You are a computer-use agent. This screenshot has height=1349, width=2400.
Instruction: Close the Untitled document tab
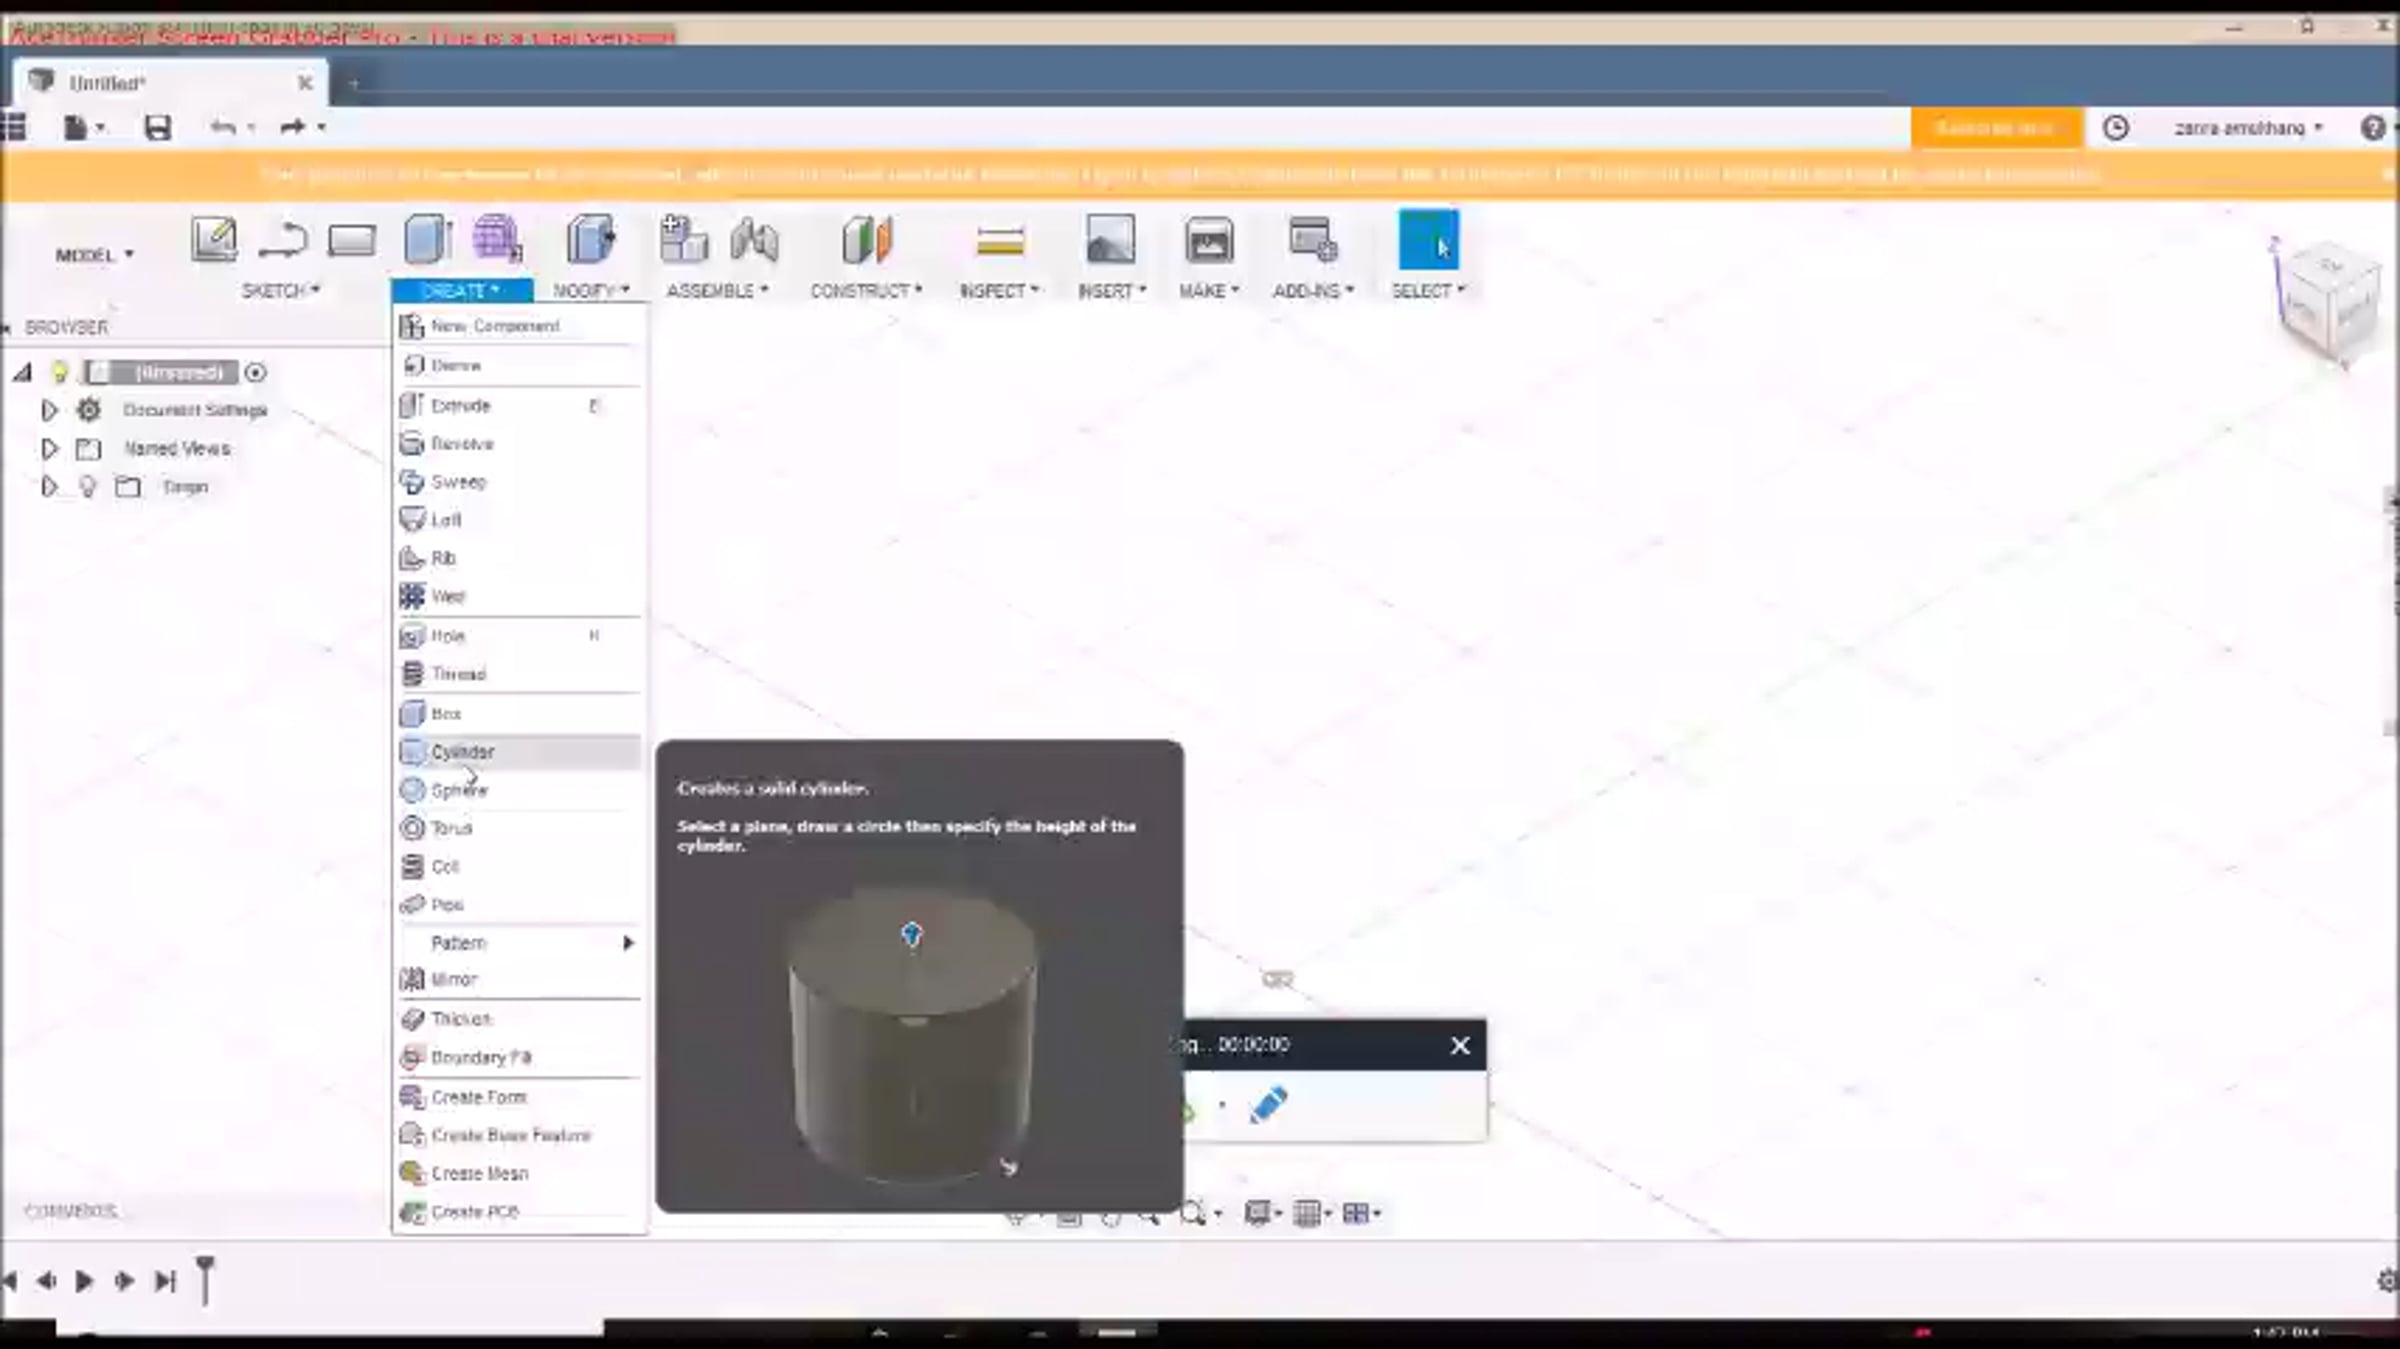(305, 83)
